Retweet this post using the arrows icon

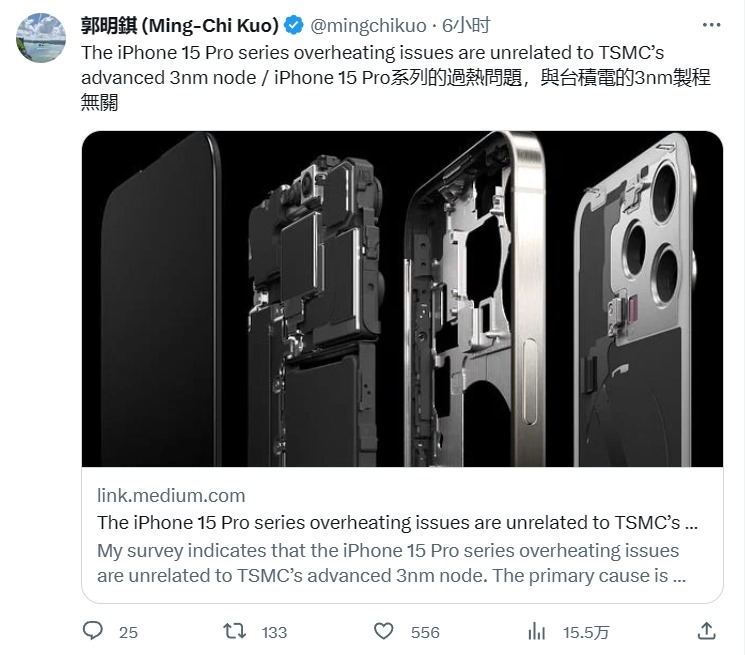[233, 630]
